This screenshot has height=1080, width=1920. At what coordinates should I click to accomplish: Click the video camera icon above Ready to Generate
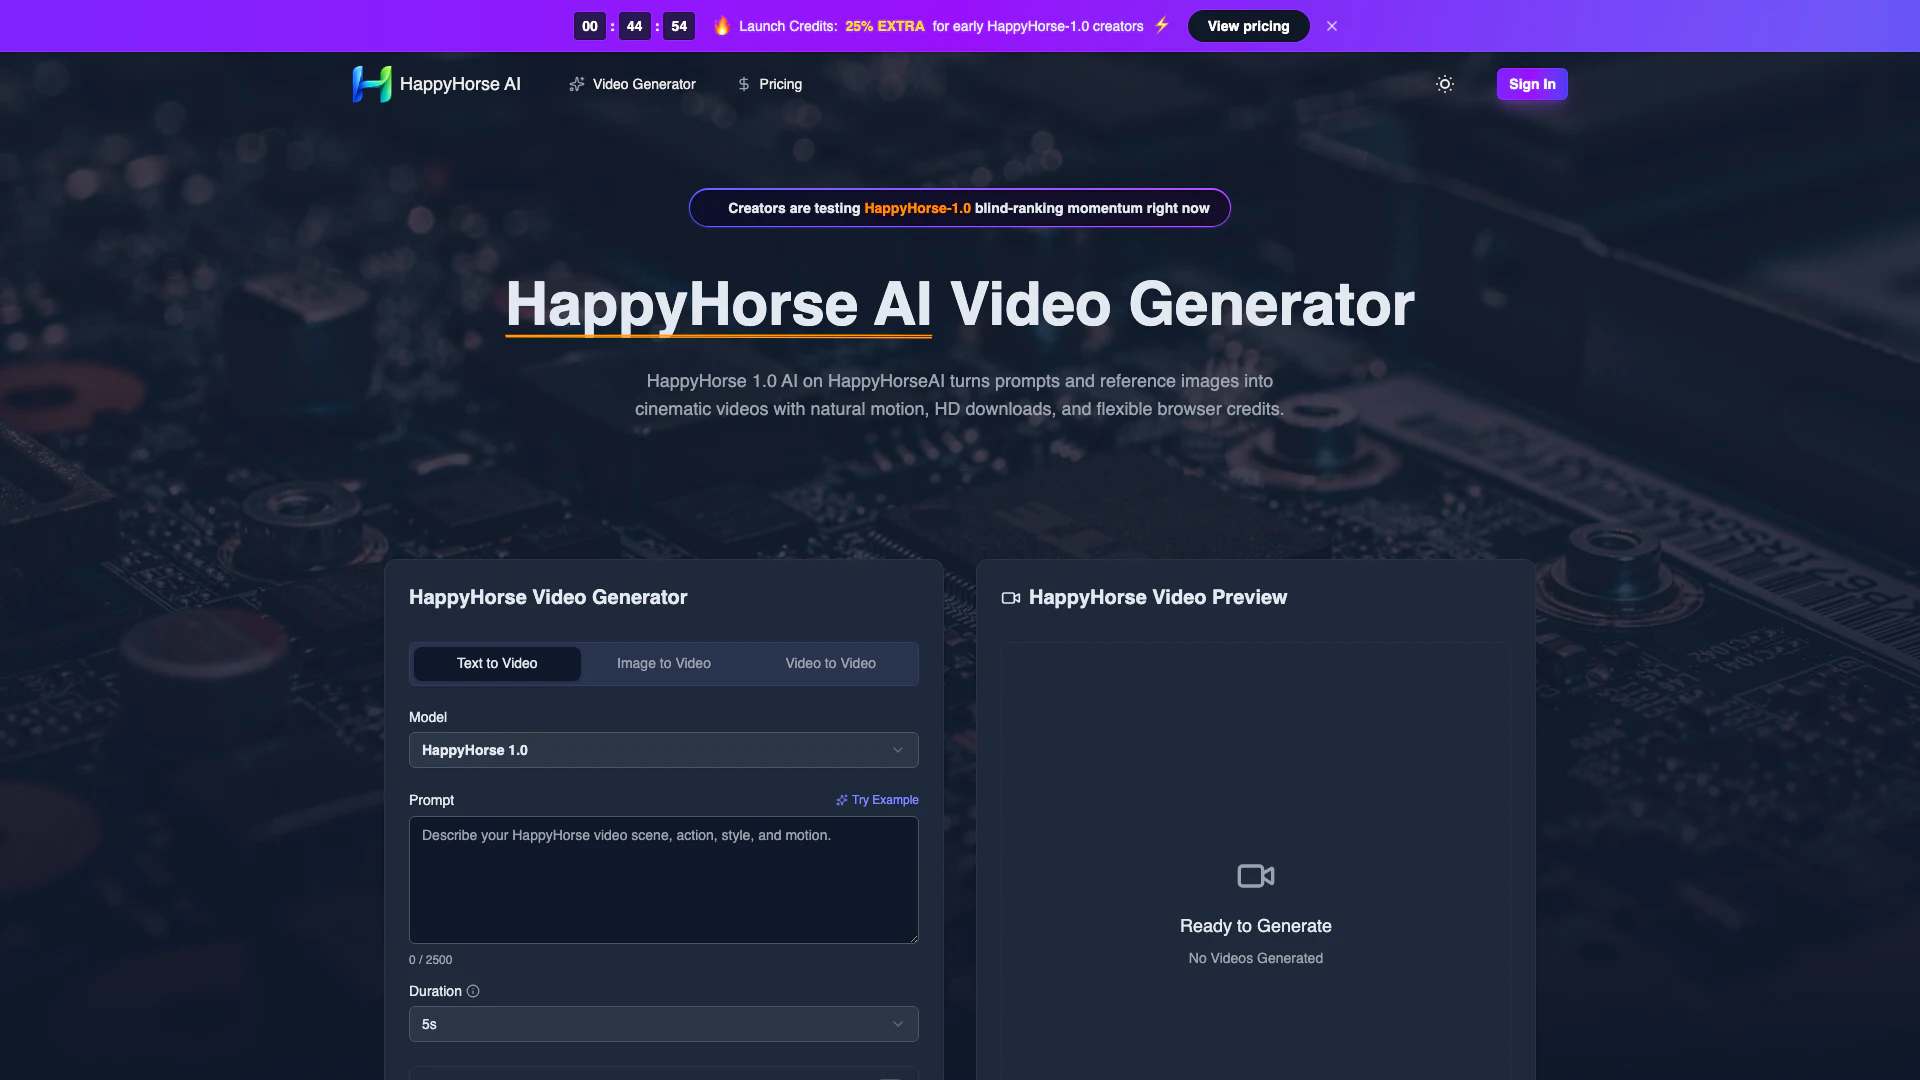(x=1255, y=876)
